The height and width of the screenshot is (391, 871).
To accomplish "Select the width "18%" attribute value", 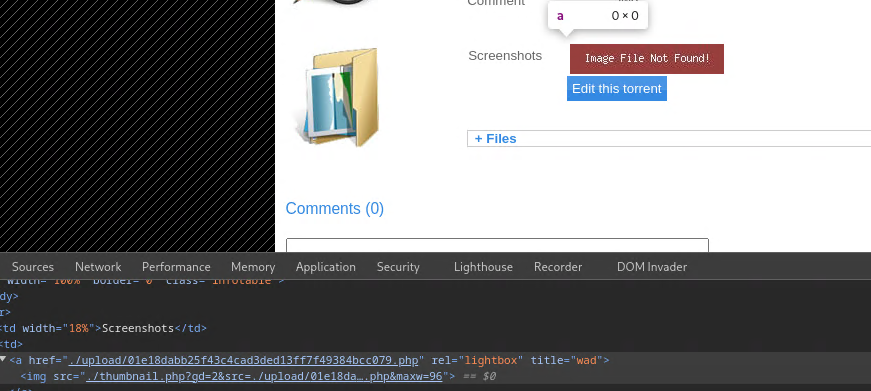I will click(x=78, y=328).
